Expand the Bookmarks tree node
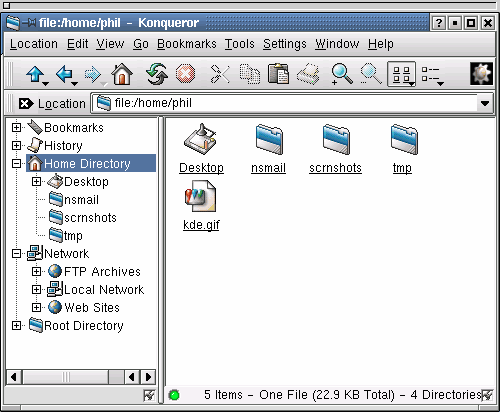500x412 pixels. tap(16, 128)
